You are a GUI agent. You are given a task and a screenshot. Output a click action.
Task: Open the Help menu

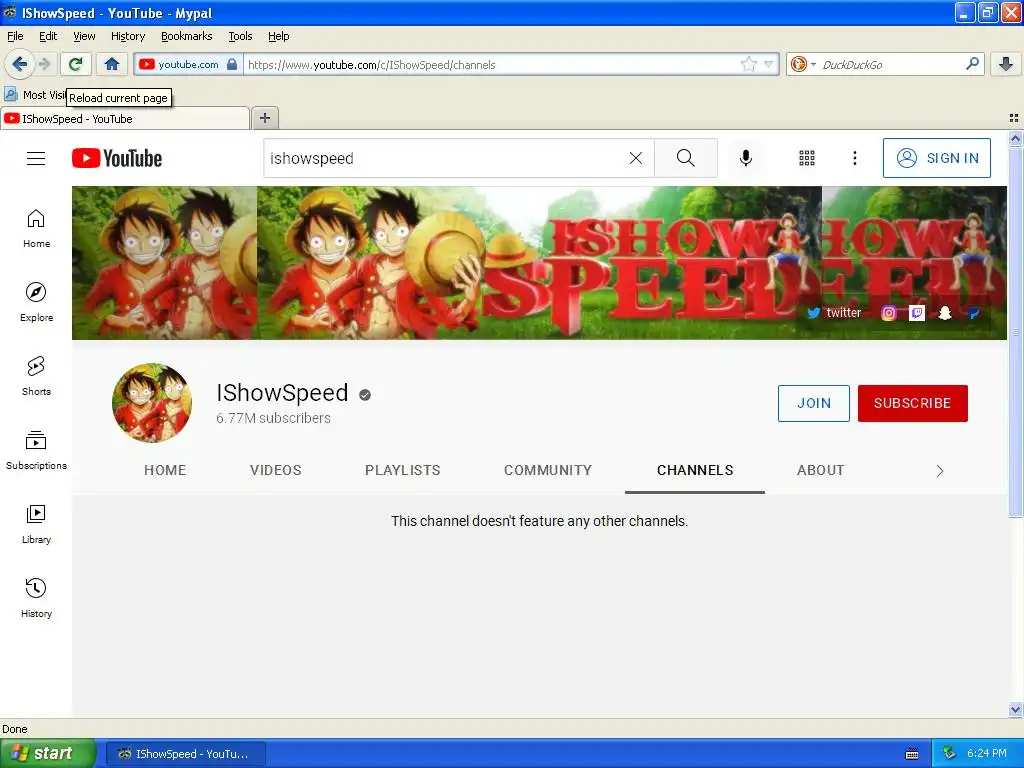[x=278, y=36]
